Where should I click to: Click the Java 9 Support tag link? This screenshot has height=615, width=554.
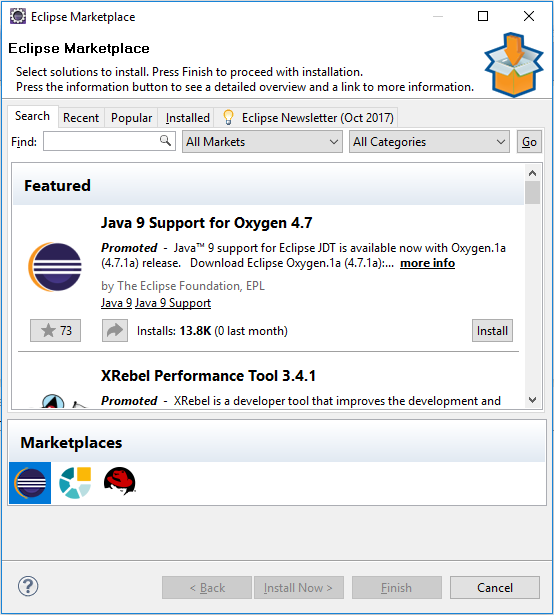(x=173, y=303)
